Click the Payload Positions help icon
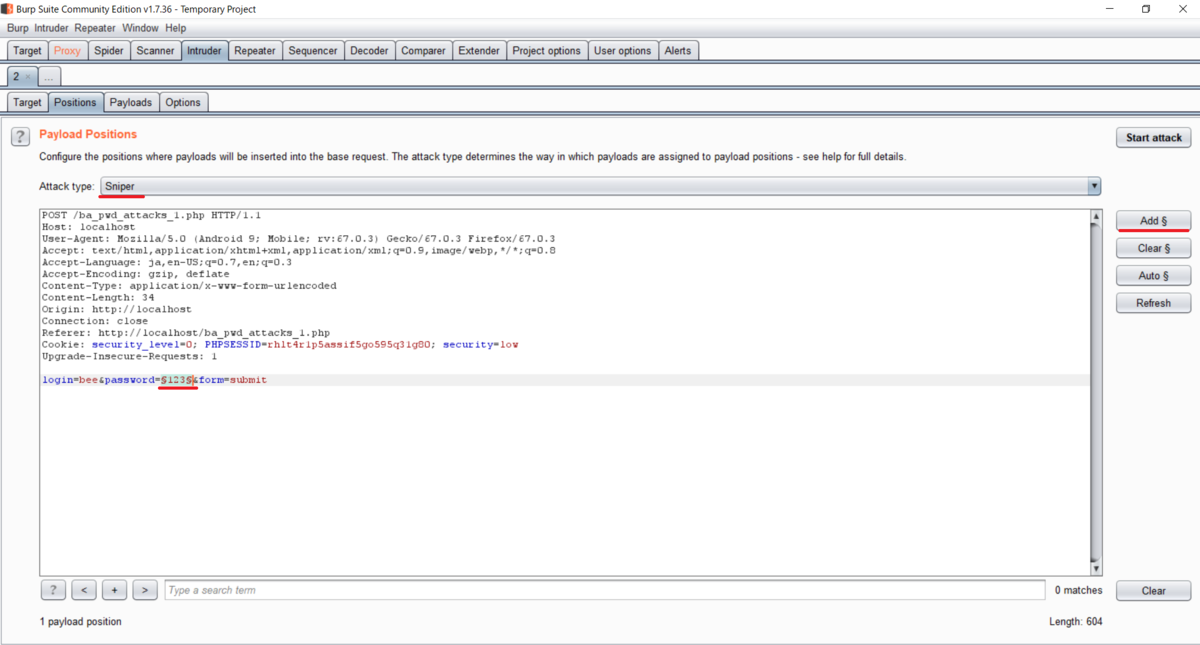Screen dimensions: 1200x645 click(20, 137)
